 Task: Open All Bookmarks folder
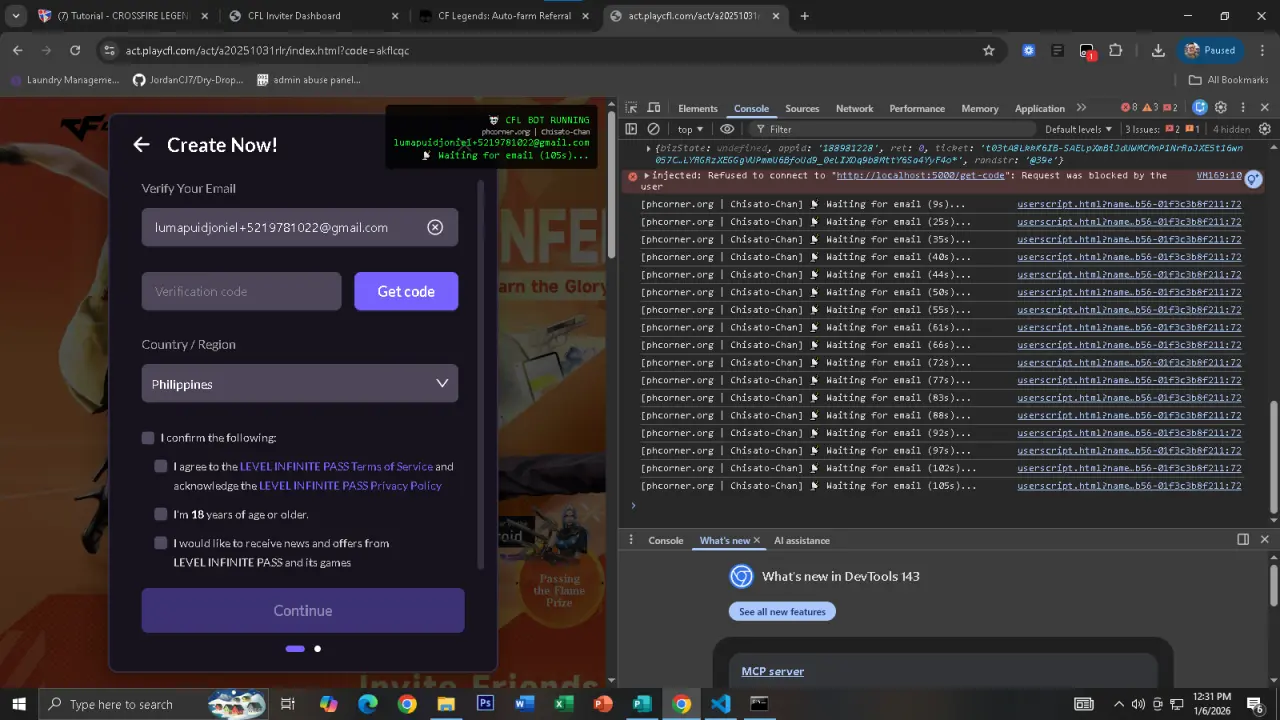[x=1228, y=80]
